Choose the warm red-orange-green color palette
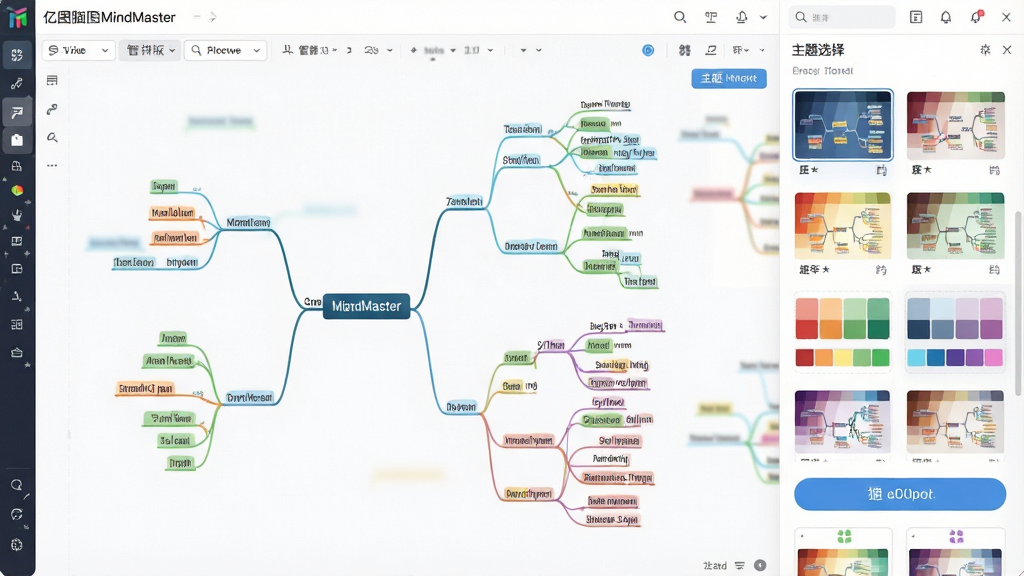This screenshot has width=1024, height=576. click(842, 332)
